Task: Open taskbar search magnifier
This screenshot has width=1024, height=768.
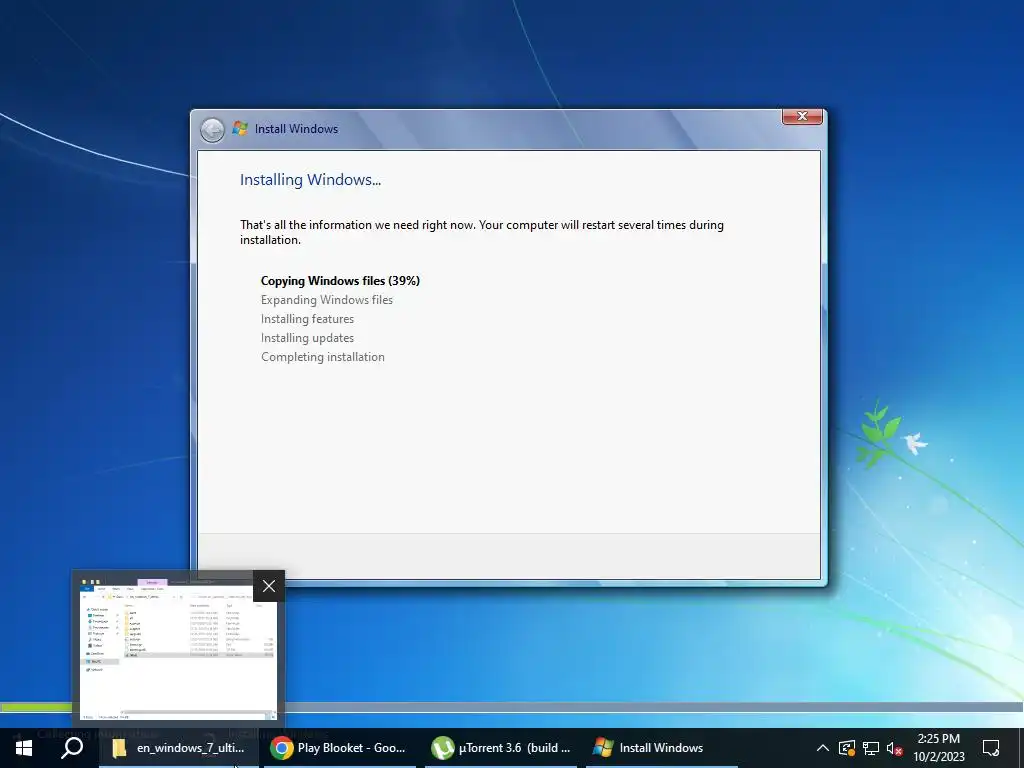Action: coord(72,747)
